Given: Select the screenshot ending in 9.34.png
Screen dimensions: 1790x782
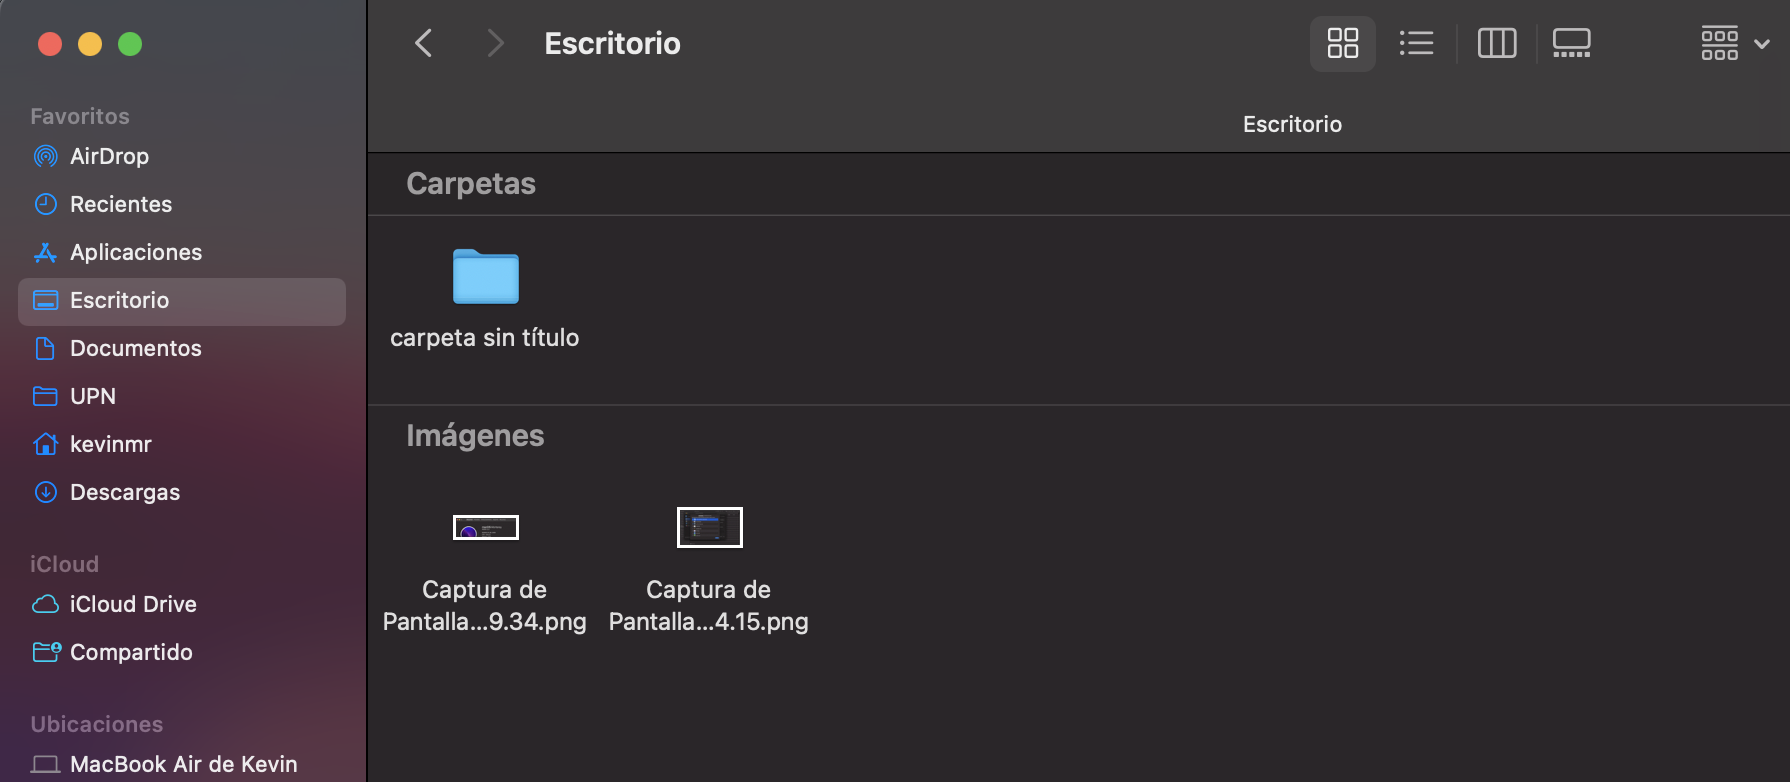Looking at the screenshot, I should 485,527.
